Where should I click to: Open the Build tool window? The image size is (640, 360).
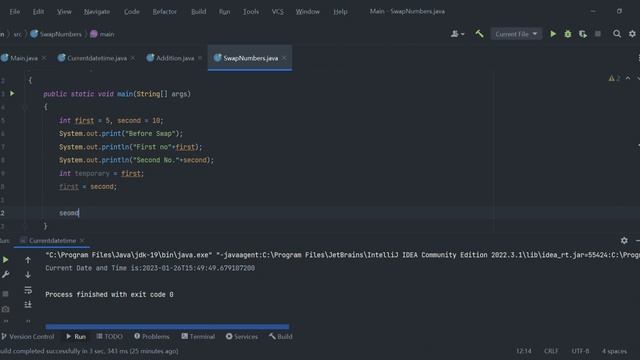pos(280,336)
